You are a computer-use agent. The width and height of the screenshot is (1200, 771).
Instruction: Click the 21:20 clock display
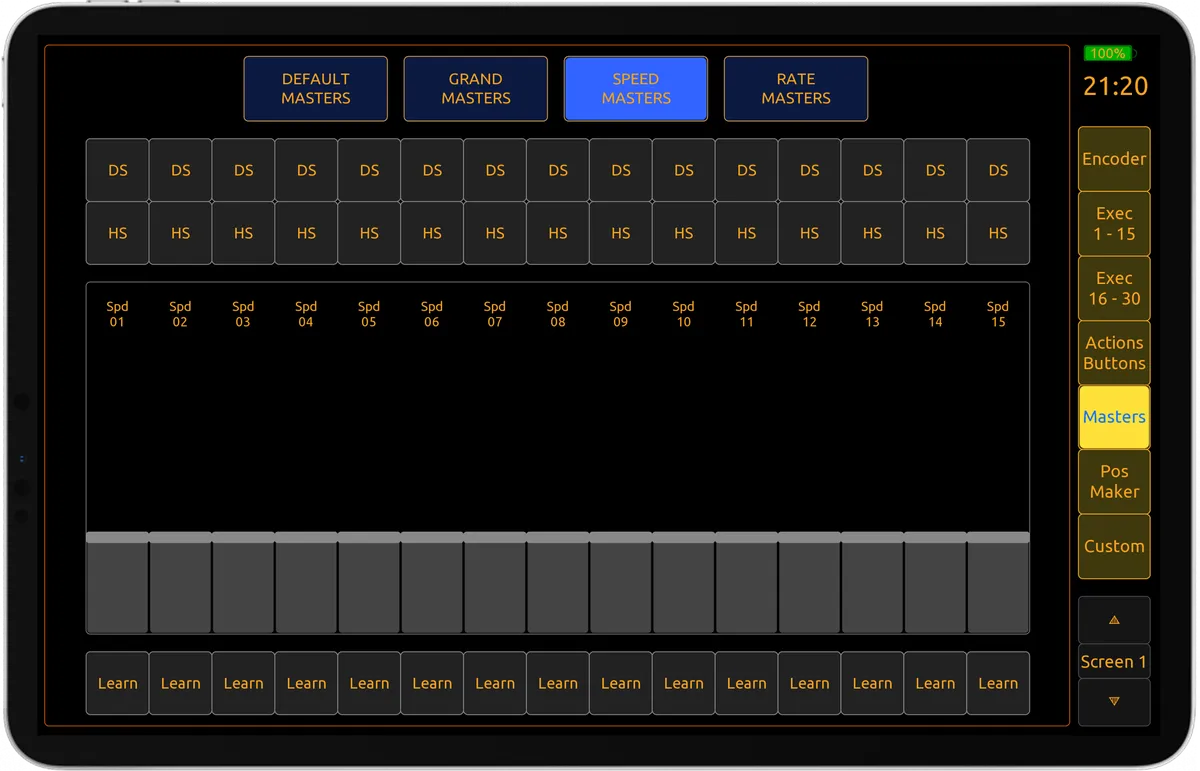pyautogui.click(x=1115, y=87)
